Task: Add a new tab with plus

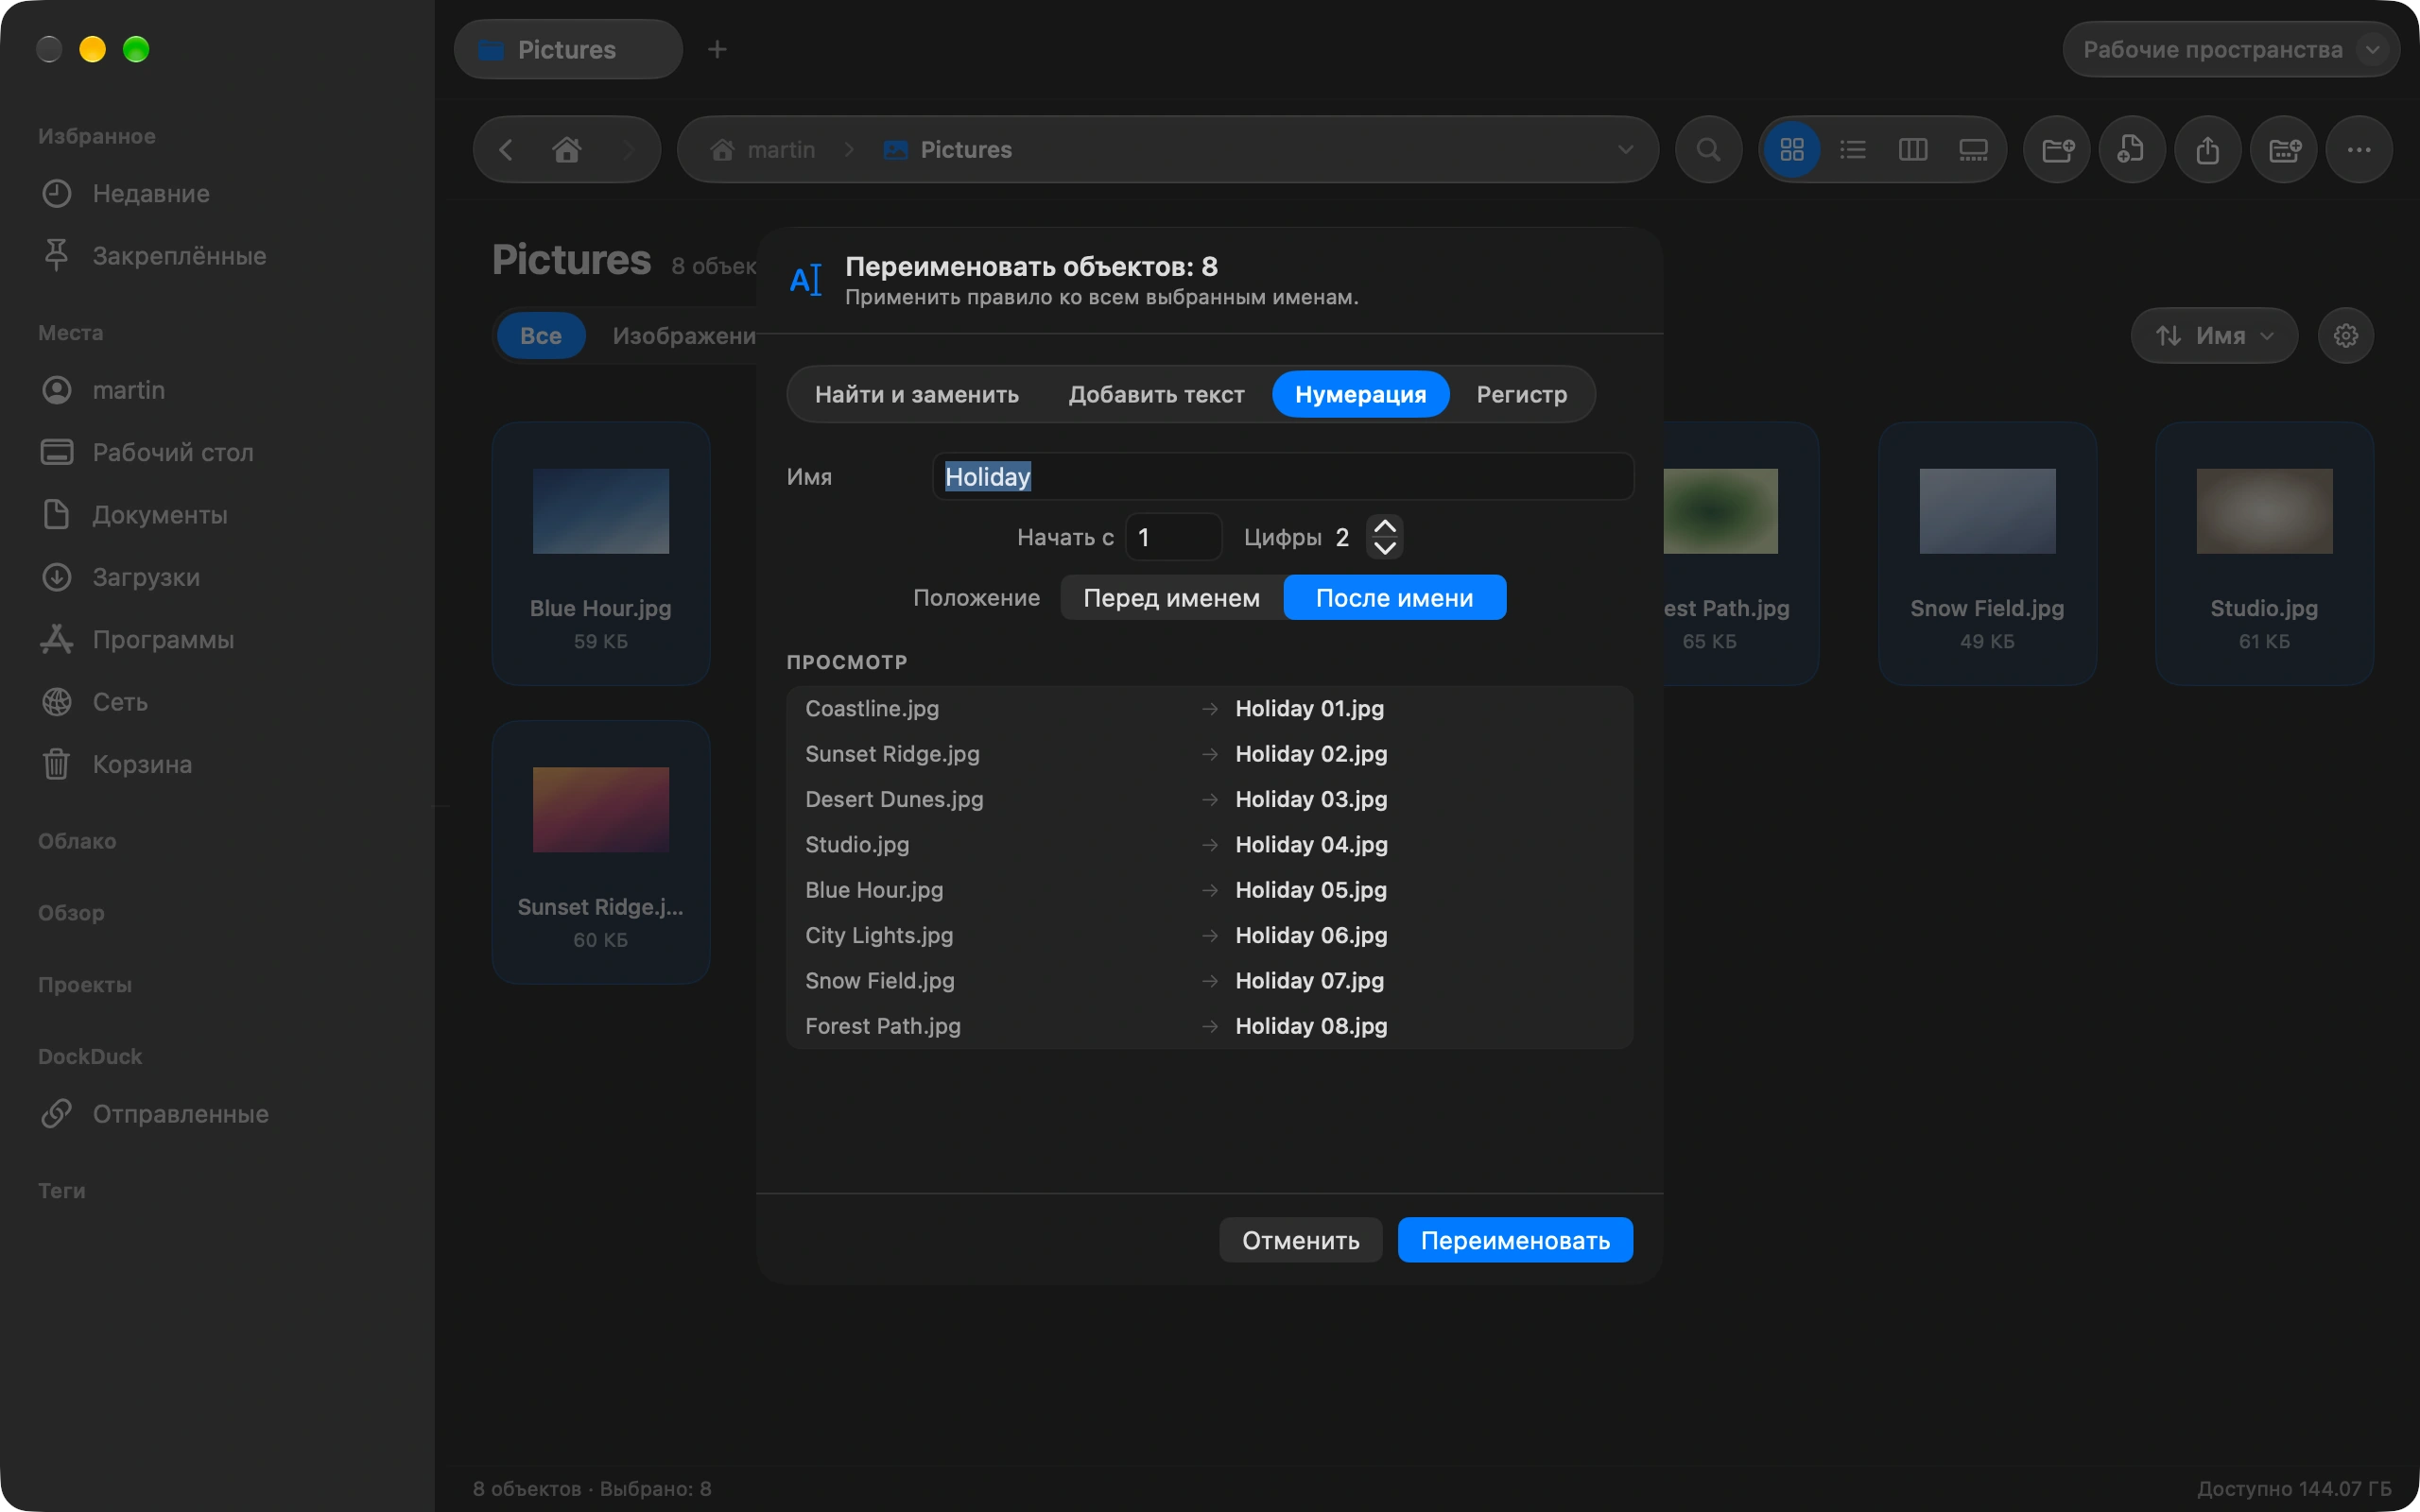Action: point(717,49)
